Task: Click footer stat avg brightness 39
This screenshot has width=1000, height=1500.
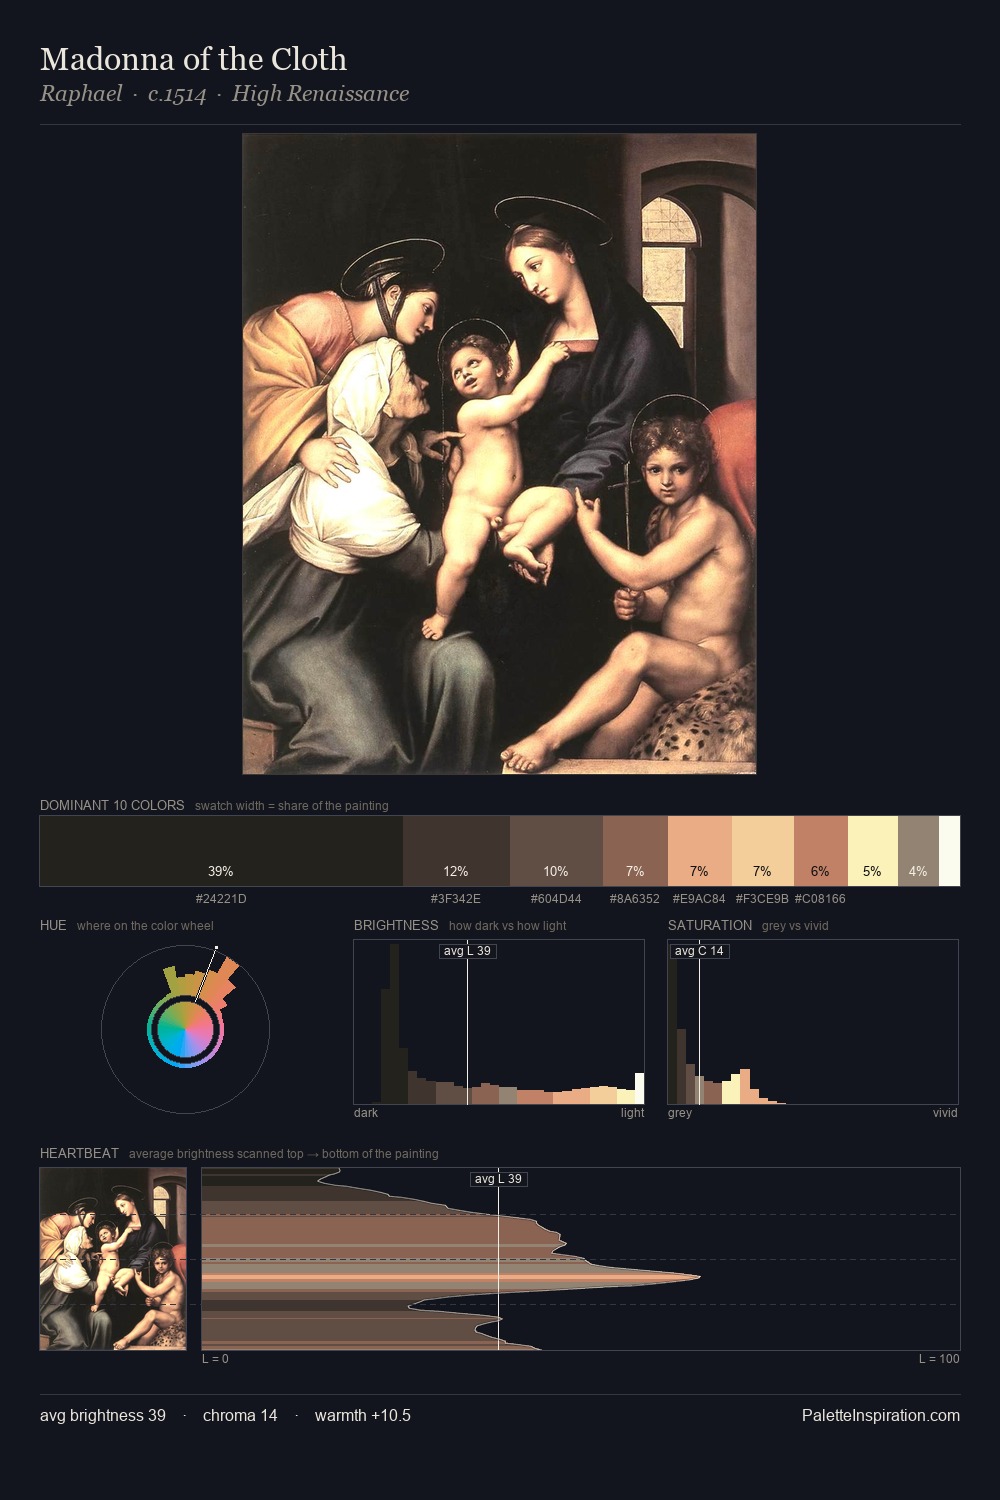Action: click(x=103, y=1415)
